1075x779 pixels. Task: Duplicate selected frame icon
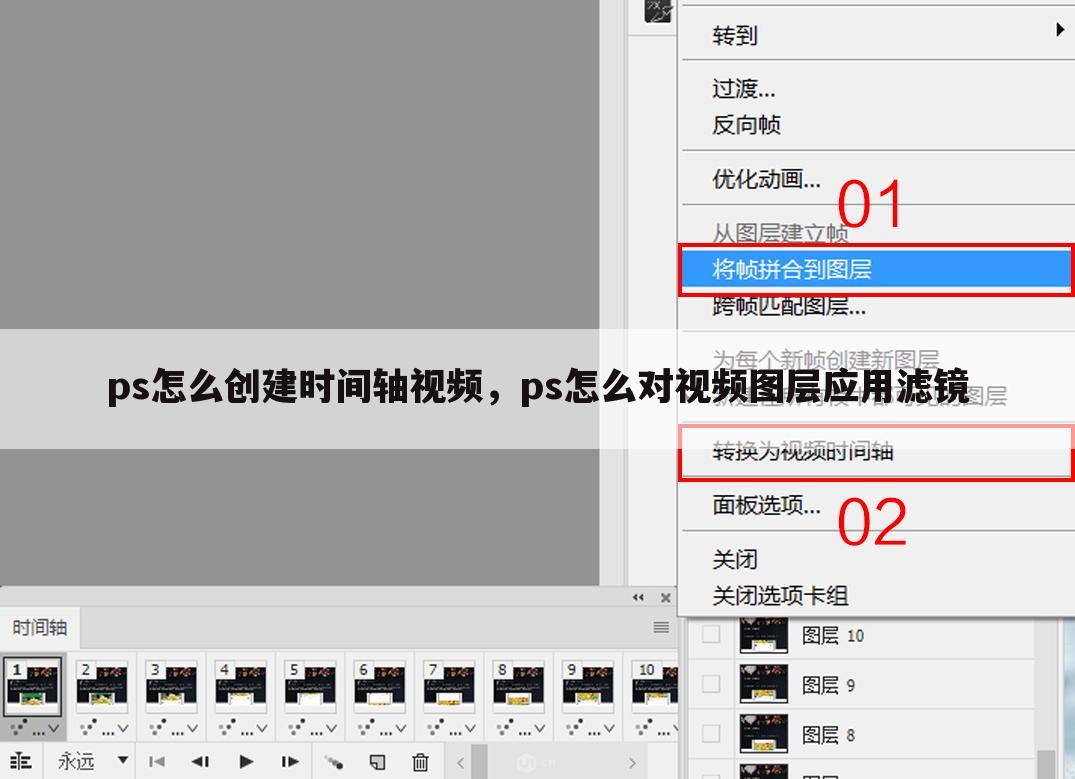coord(377,761)
